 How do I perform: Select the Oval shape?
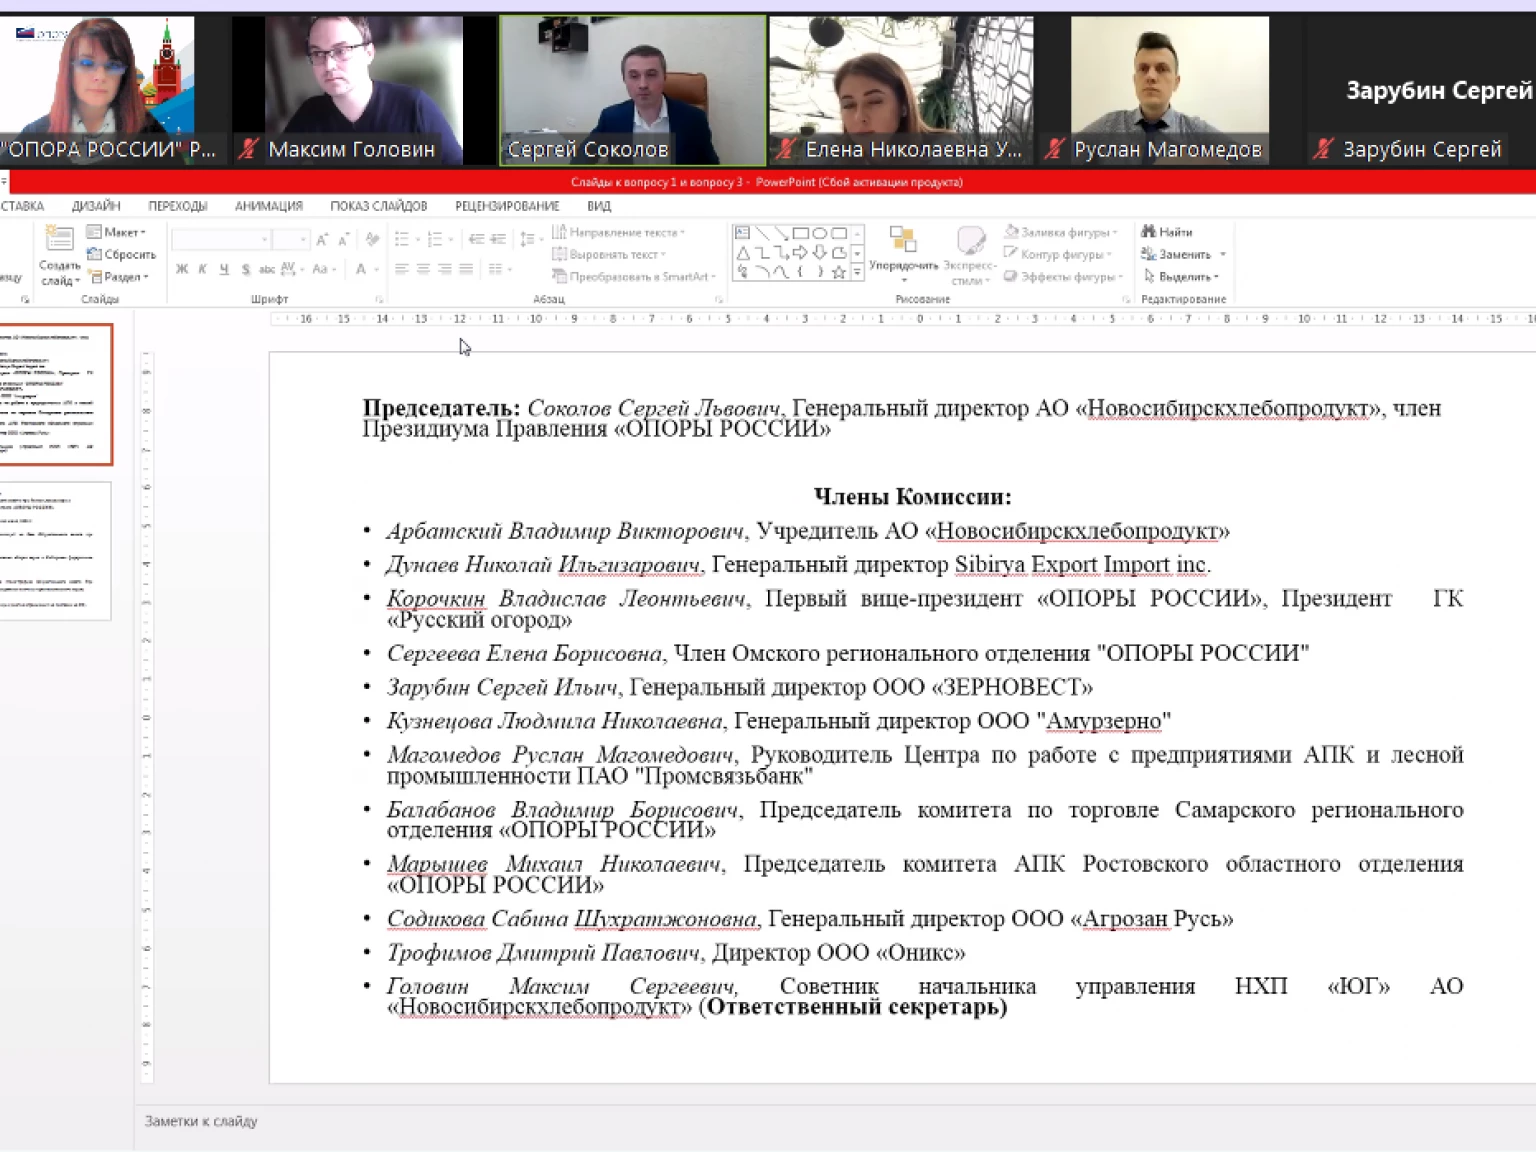point(819,233)
